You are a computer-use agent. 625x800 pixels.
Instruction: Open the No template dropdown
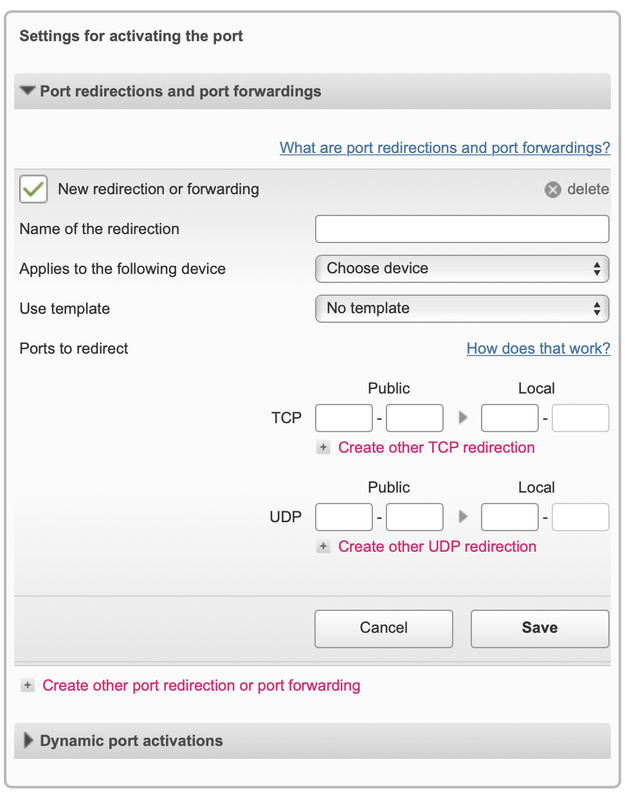coord(461,308)
